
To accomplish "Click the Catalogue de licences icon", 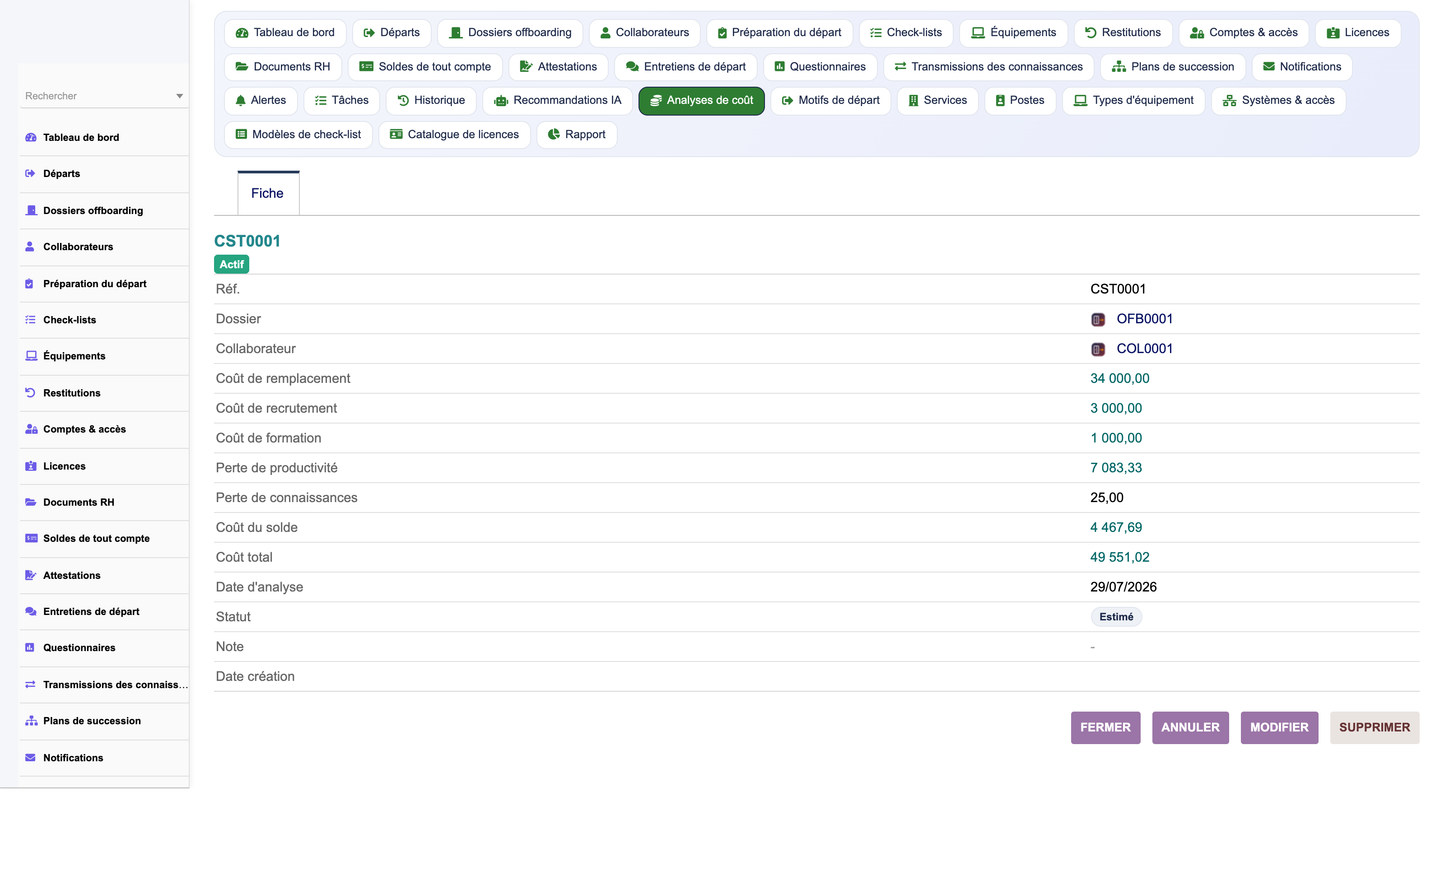I will point(396,135).
